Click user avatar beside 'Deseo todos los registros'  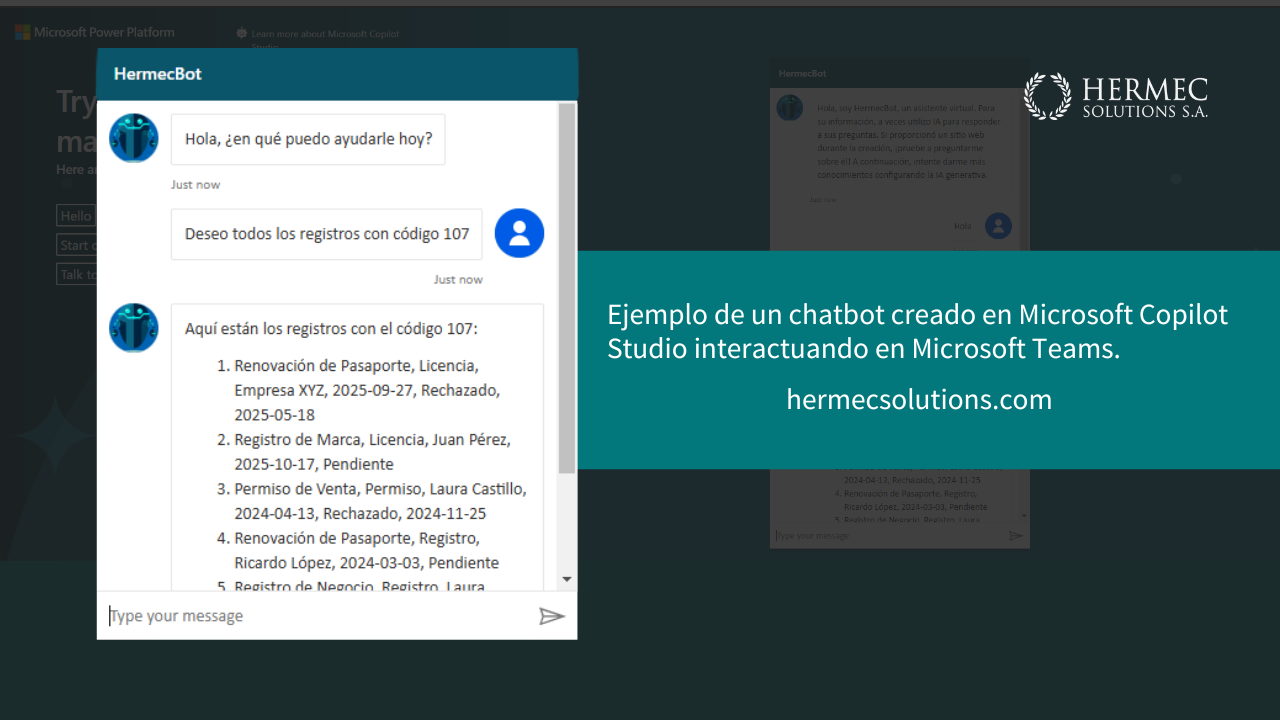tap(519, 233)
